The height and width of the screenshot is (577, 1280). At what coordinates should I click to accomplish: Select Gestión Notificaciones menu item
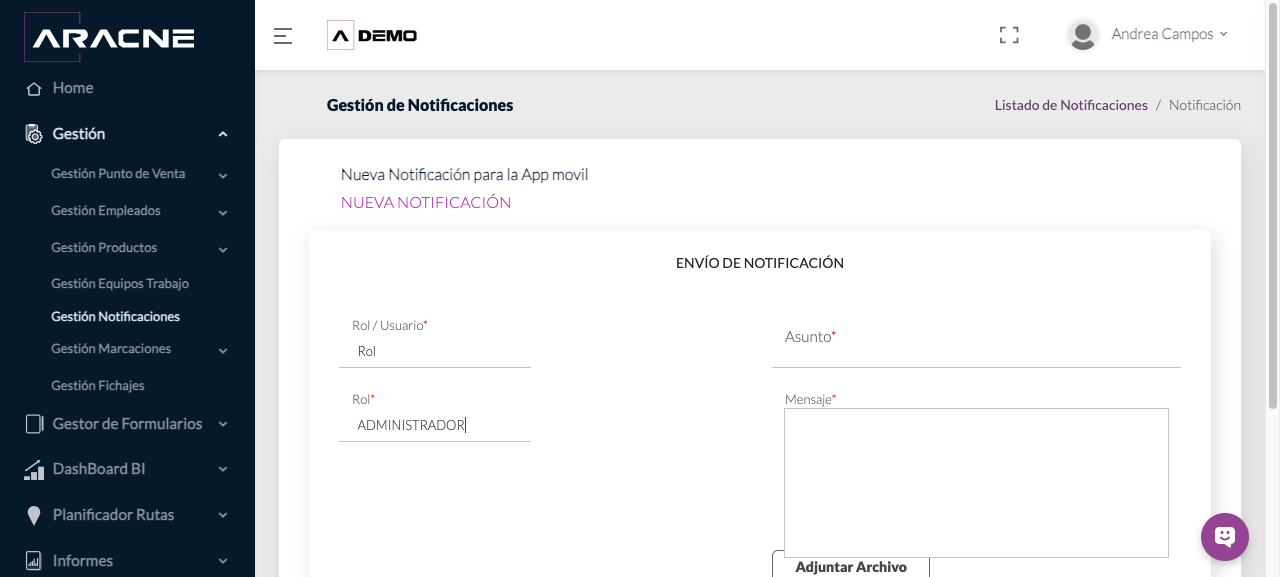pyautogui.click(x=116, y=317)
